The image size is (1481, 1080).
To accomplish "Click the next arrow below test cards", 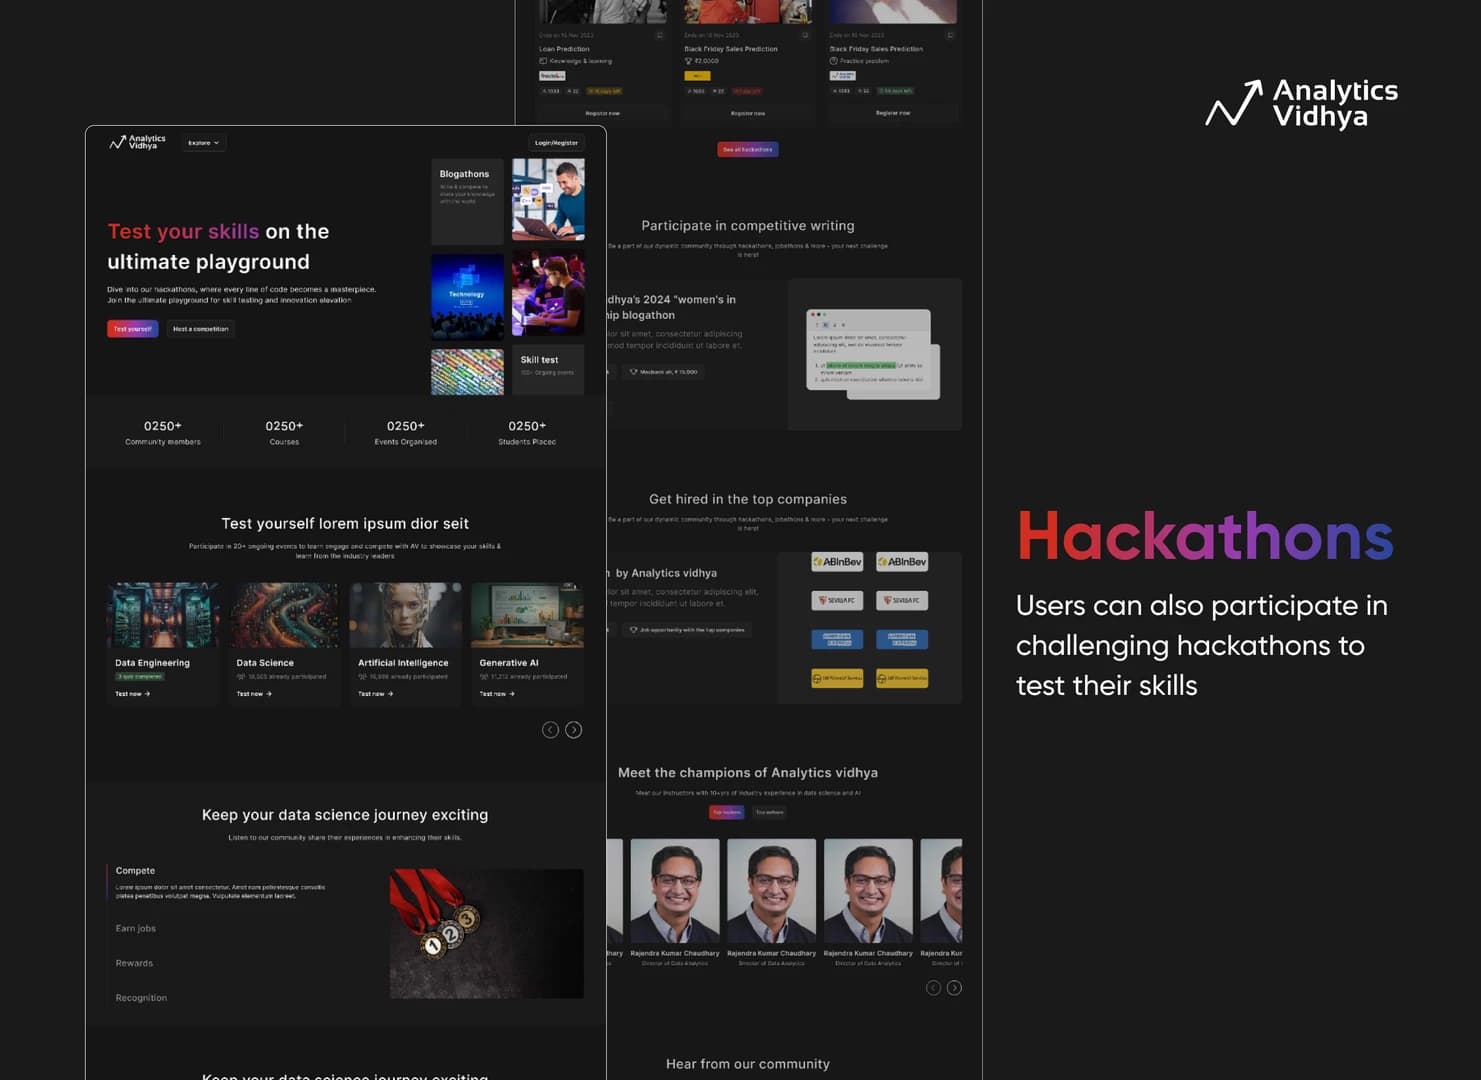I will click(574, 730).
